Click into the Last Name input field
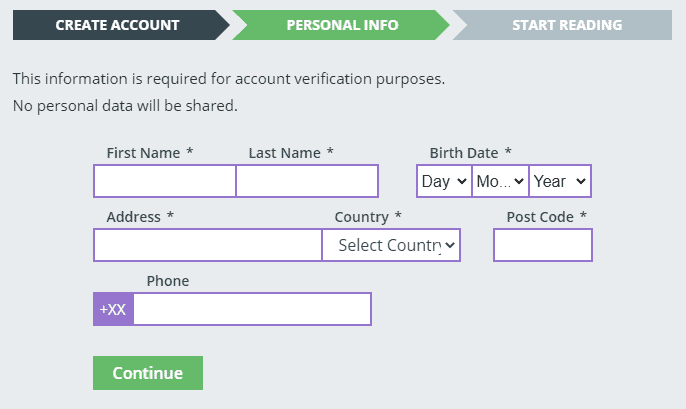 (307, 181)
